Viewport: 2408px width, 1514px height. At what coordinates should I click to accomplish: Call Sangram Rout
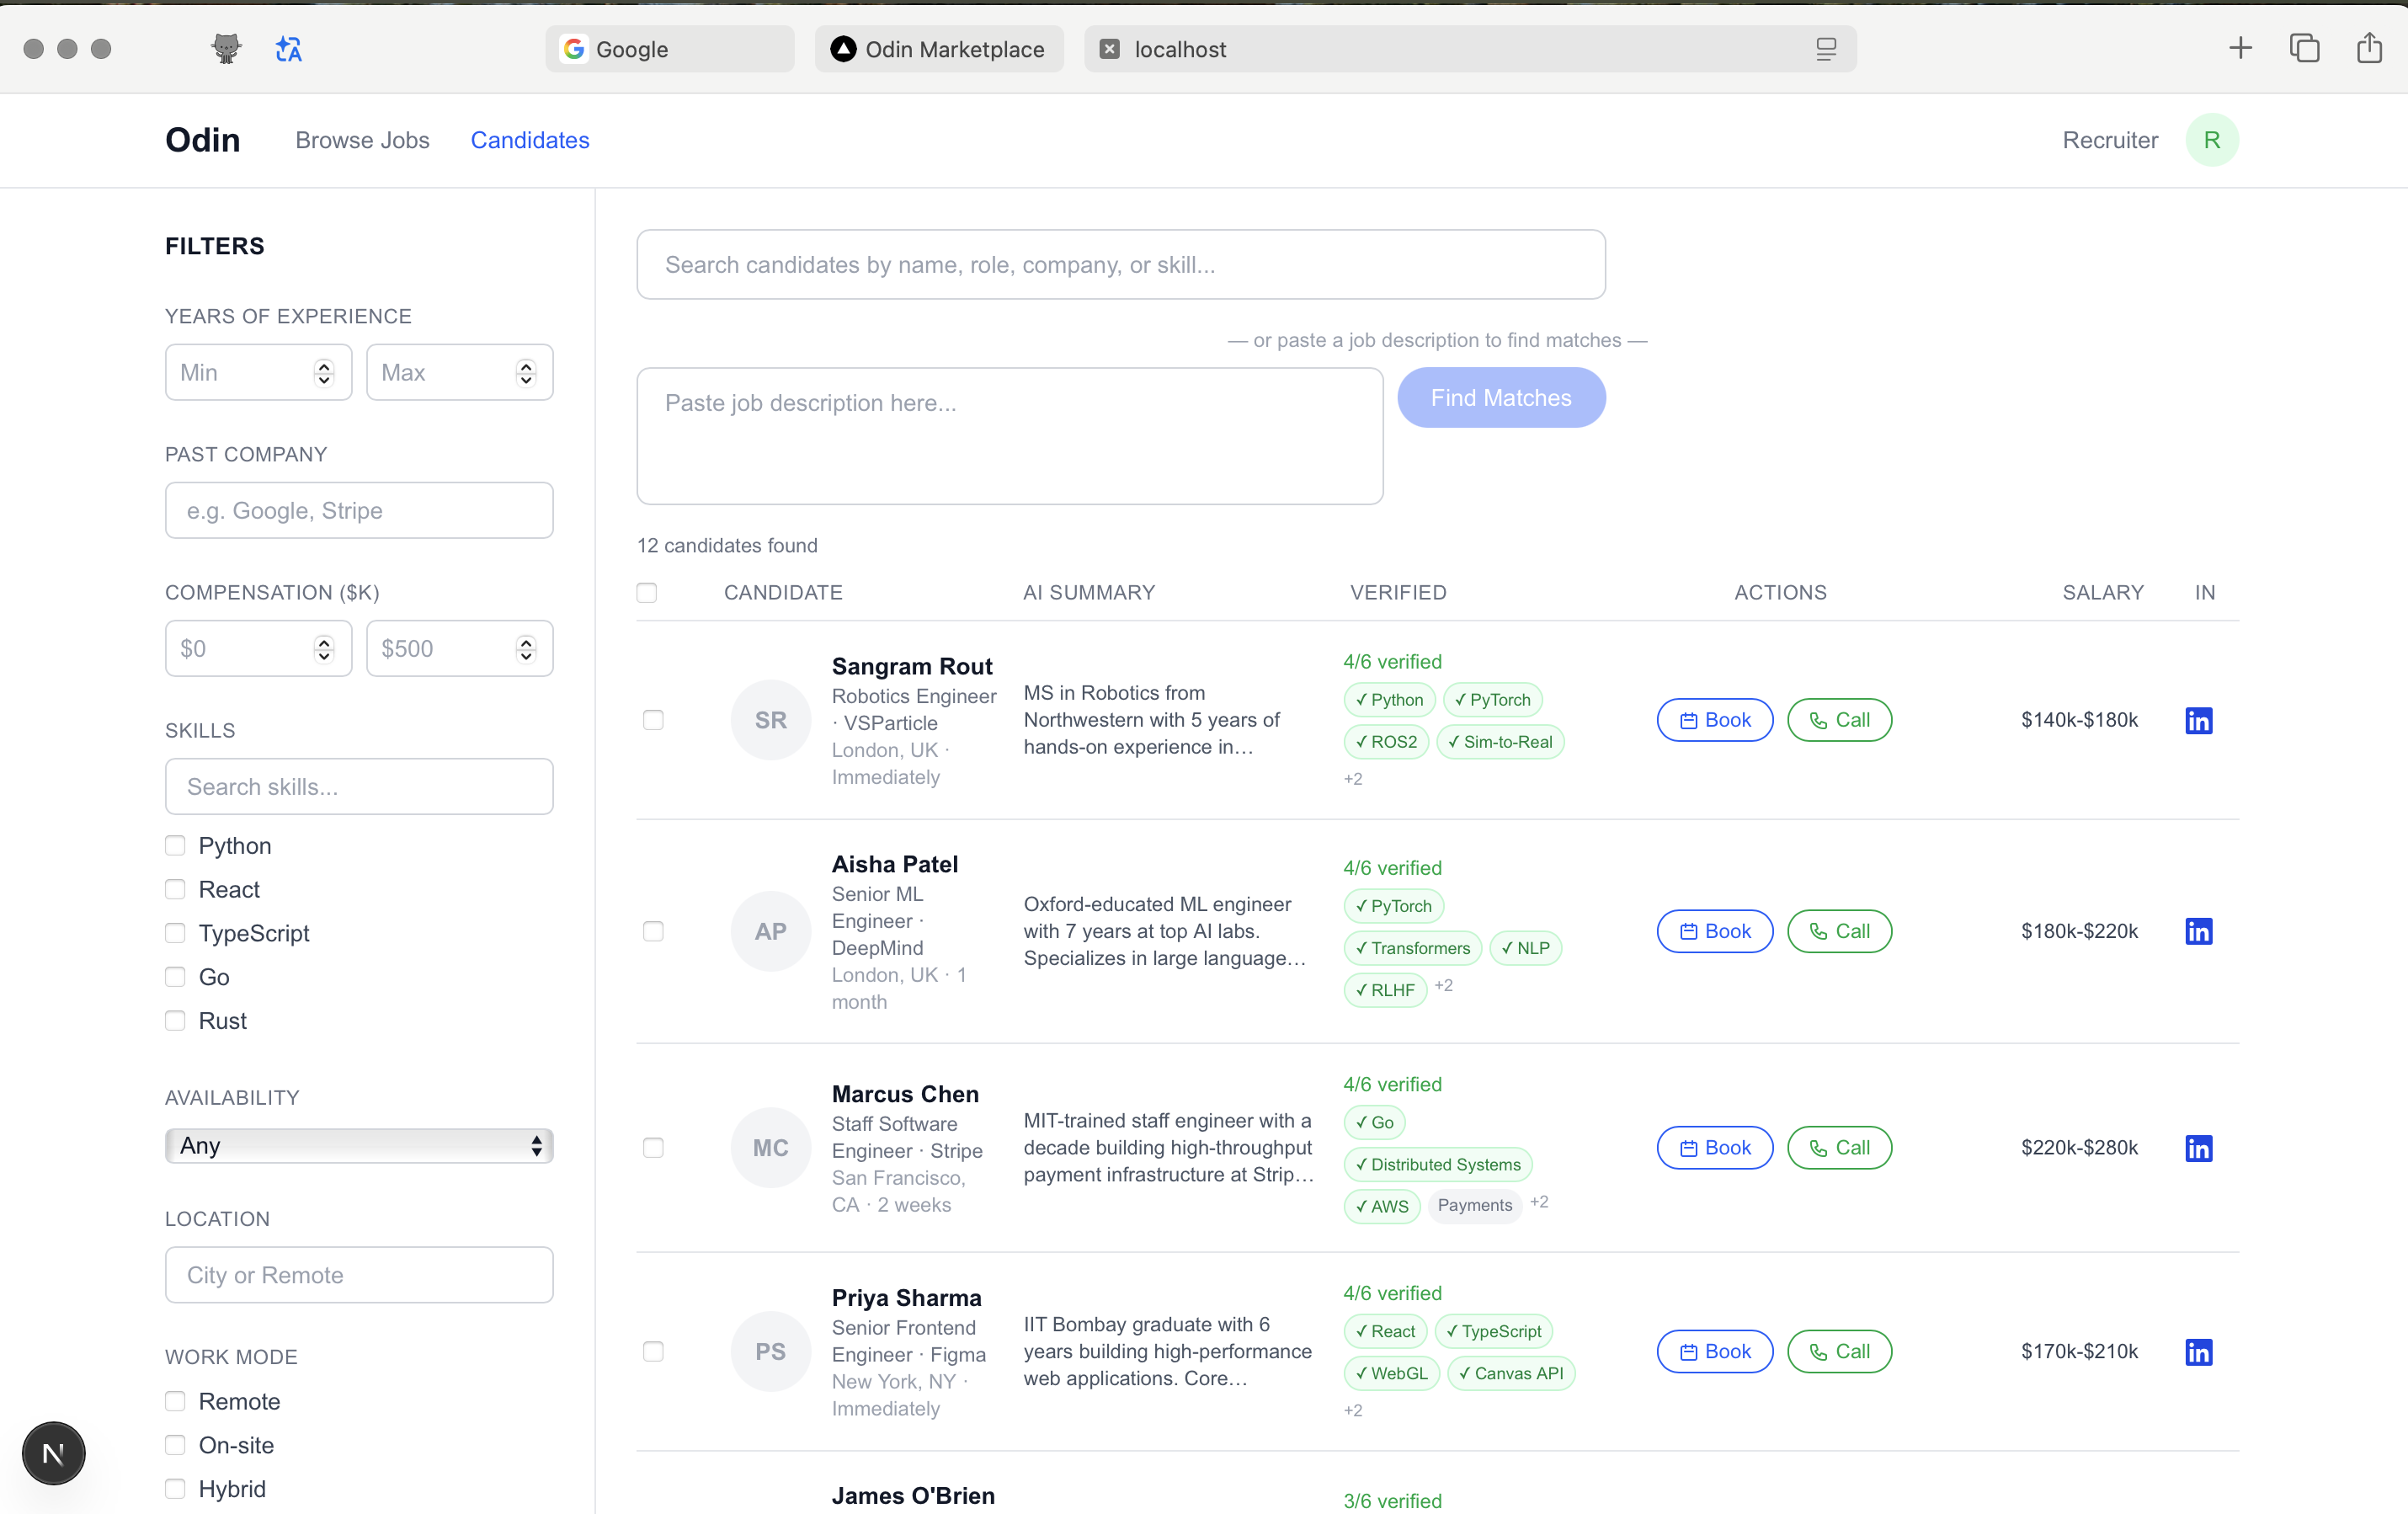(x=1839, y=720)
